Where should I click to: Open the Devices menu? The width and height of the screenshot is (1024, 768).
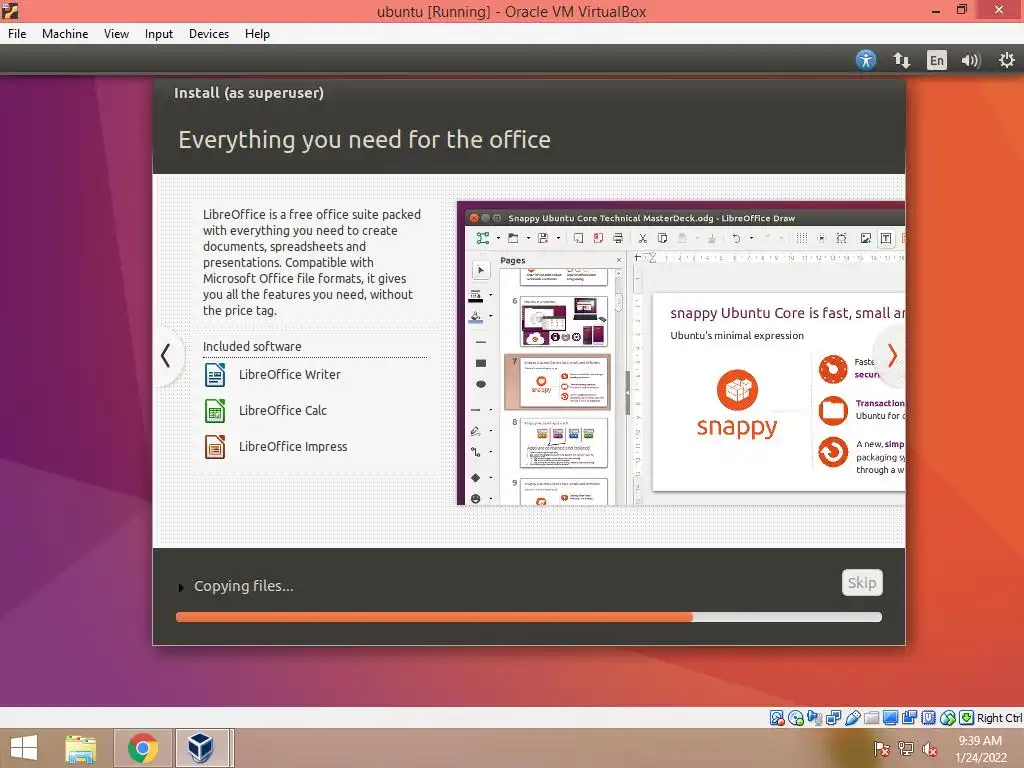click(209, 34)
